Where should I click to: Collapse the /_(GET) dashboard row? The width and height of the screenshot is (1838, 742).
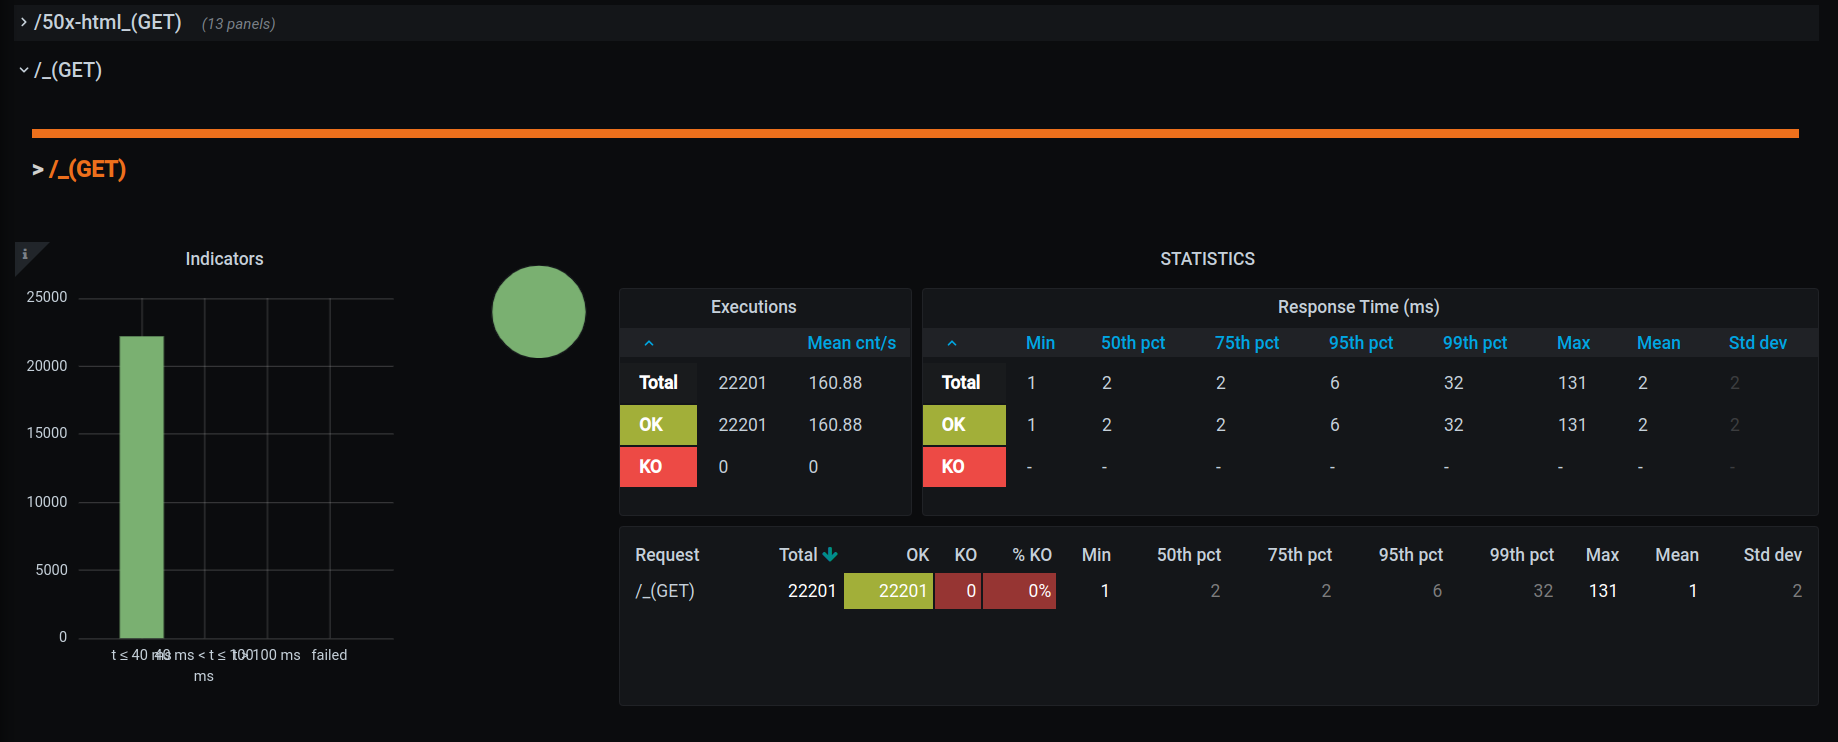click(67, 70)
